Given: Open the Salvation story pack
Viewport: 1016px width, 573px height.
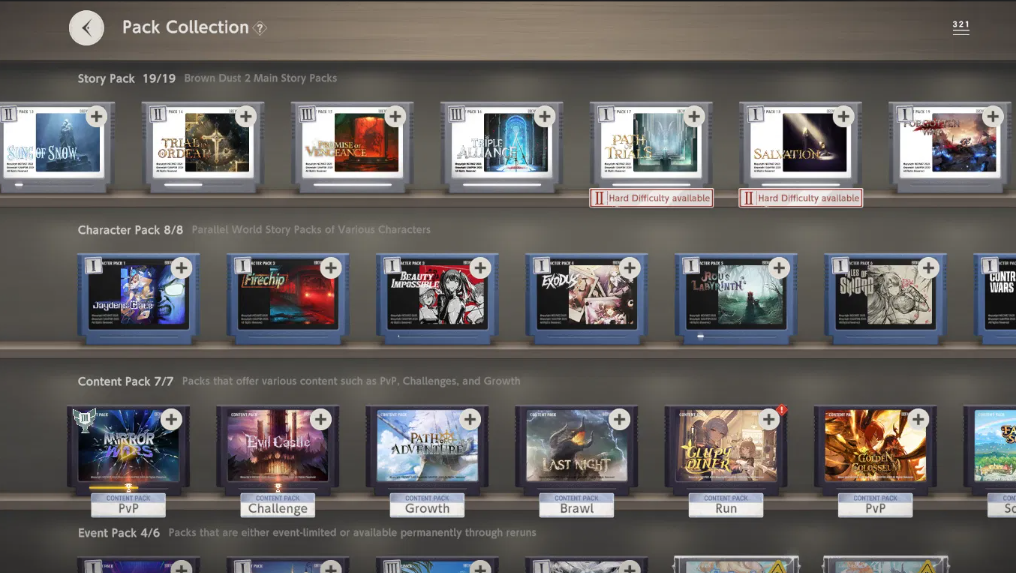Looking at the screenshot, I should [800, 147].
